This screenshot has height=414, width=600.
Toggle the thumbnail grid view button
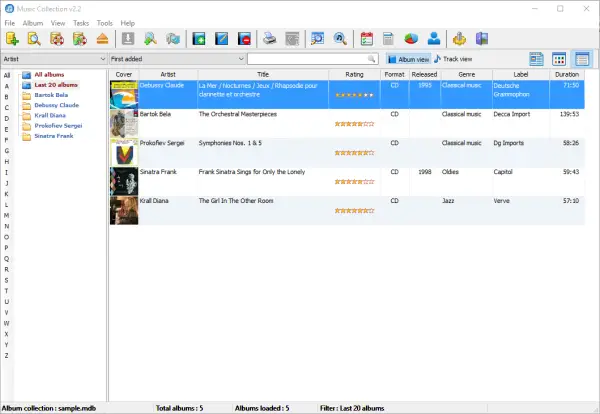(560, 60)
